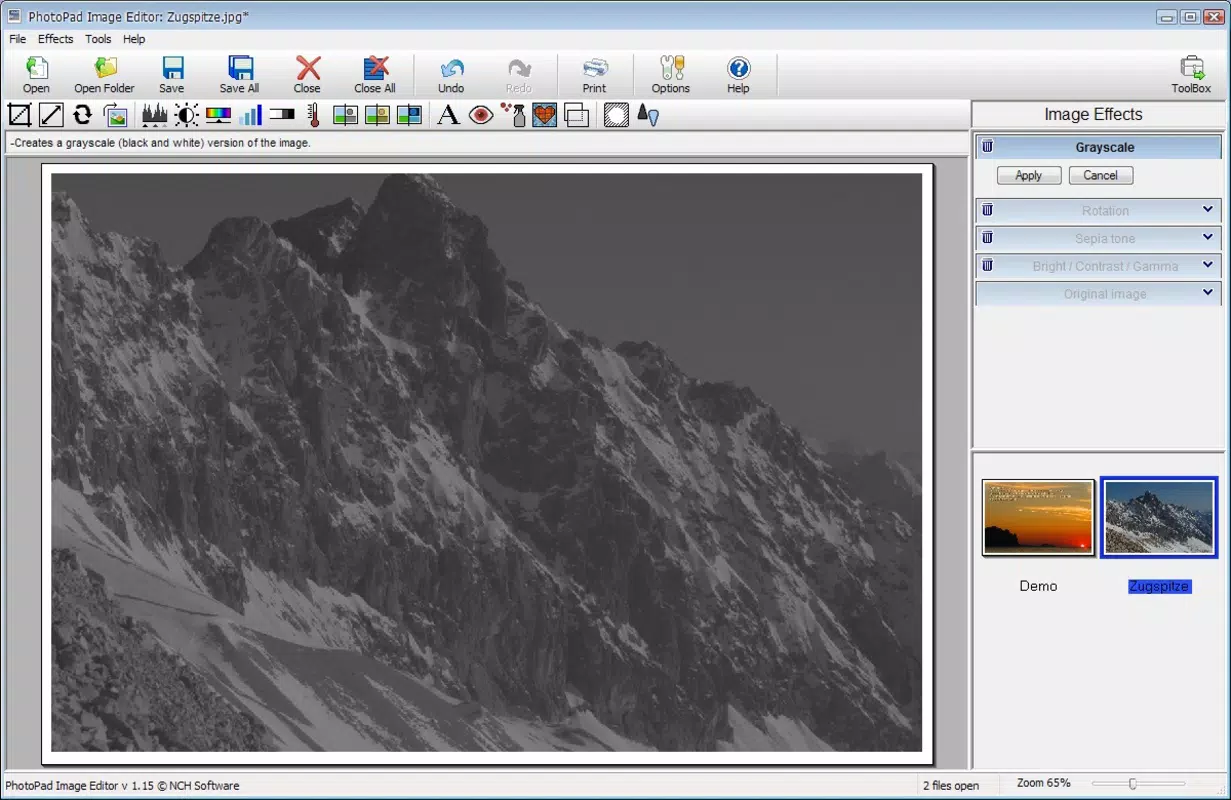Click the thermometer Temperature icon
1231x800 pixels.
tap(313, 115)
